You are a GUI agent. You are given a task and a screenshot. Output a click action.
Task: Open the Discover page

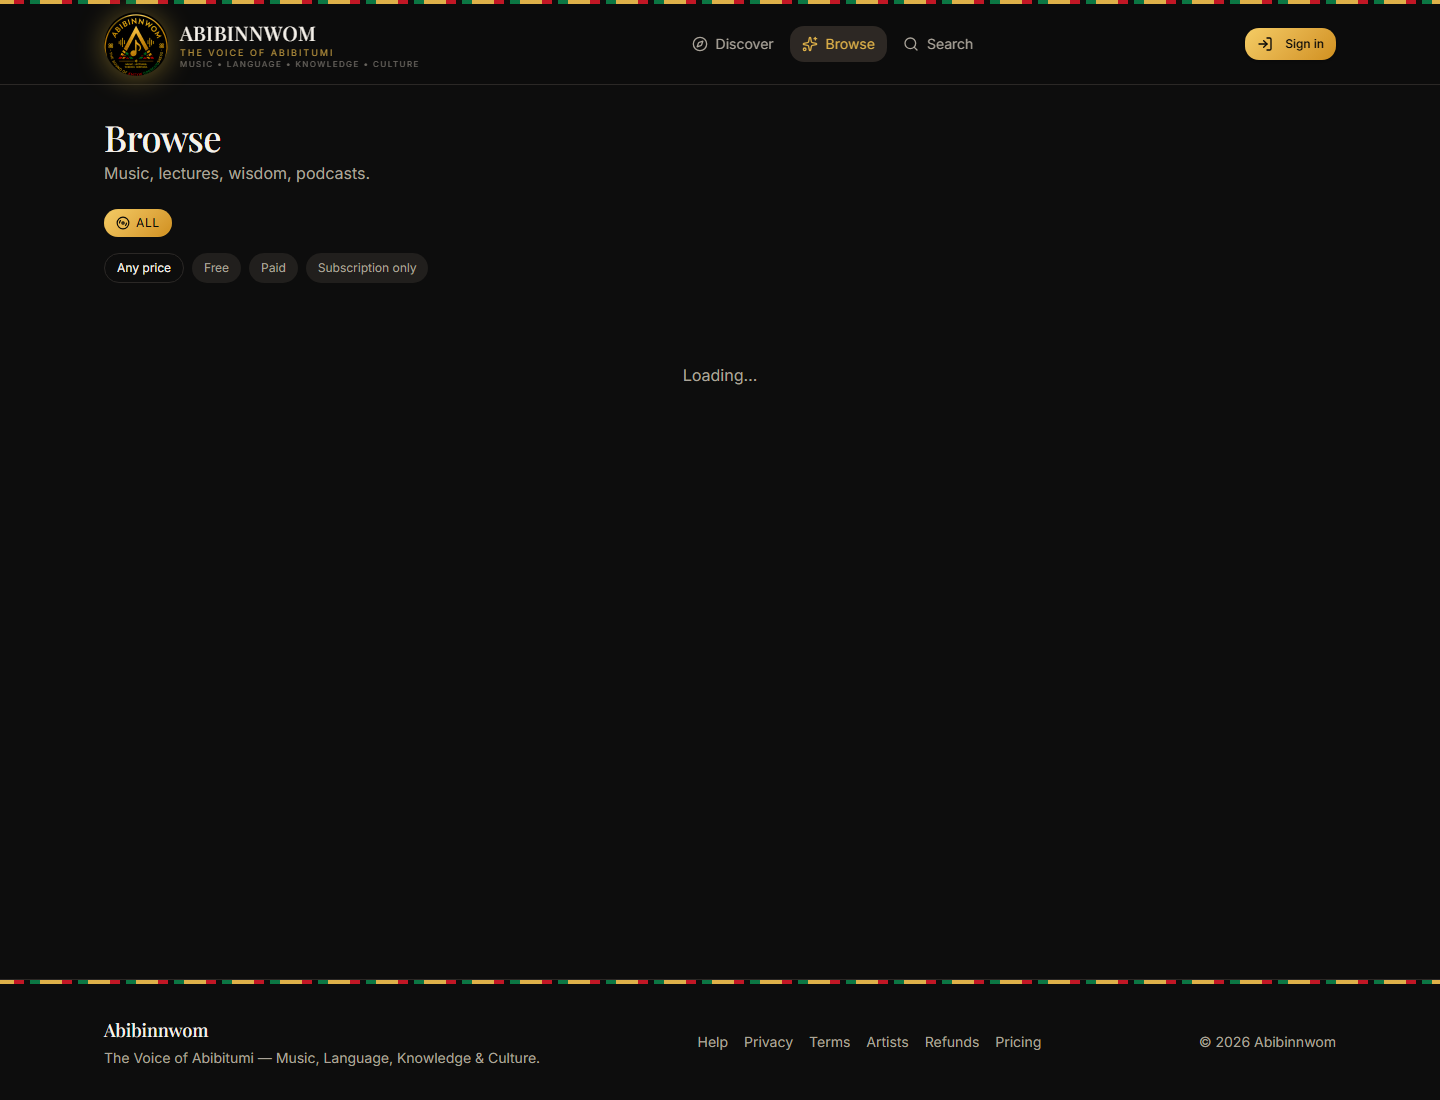[733, 44]
